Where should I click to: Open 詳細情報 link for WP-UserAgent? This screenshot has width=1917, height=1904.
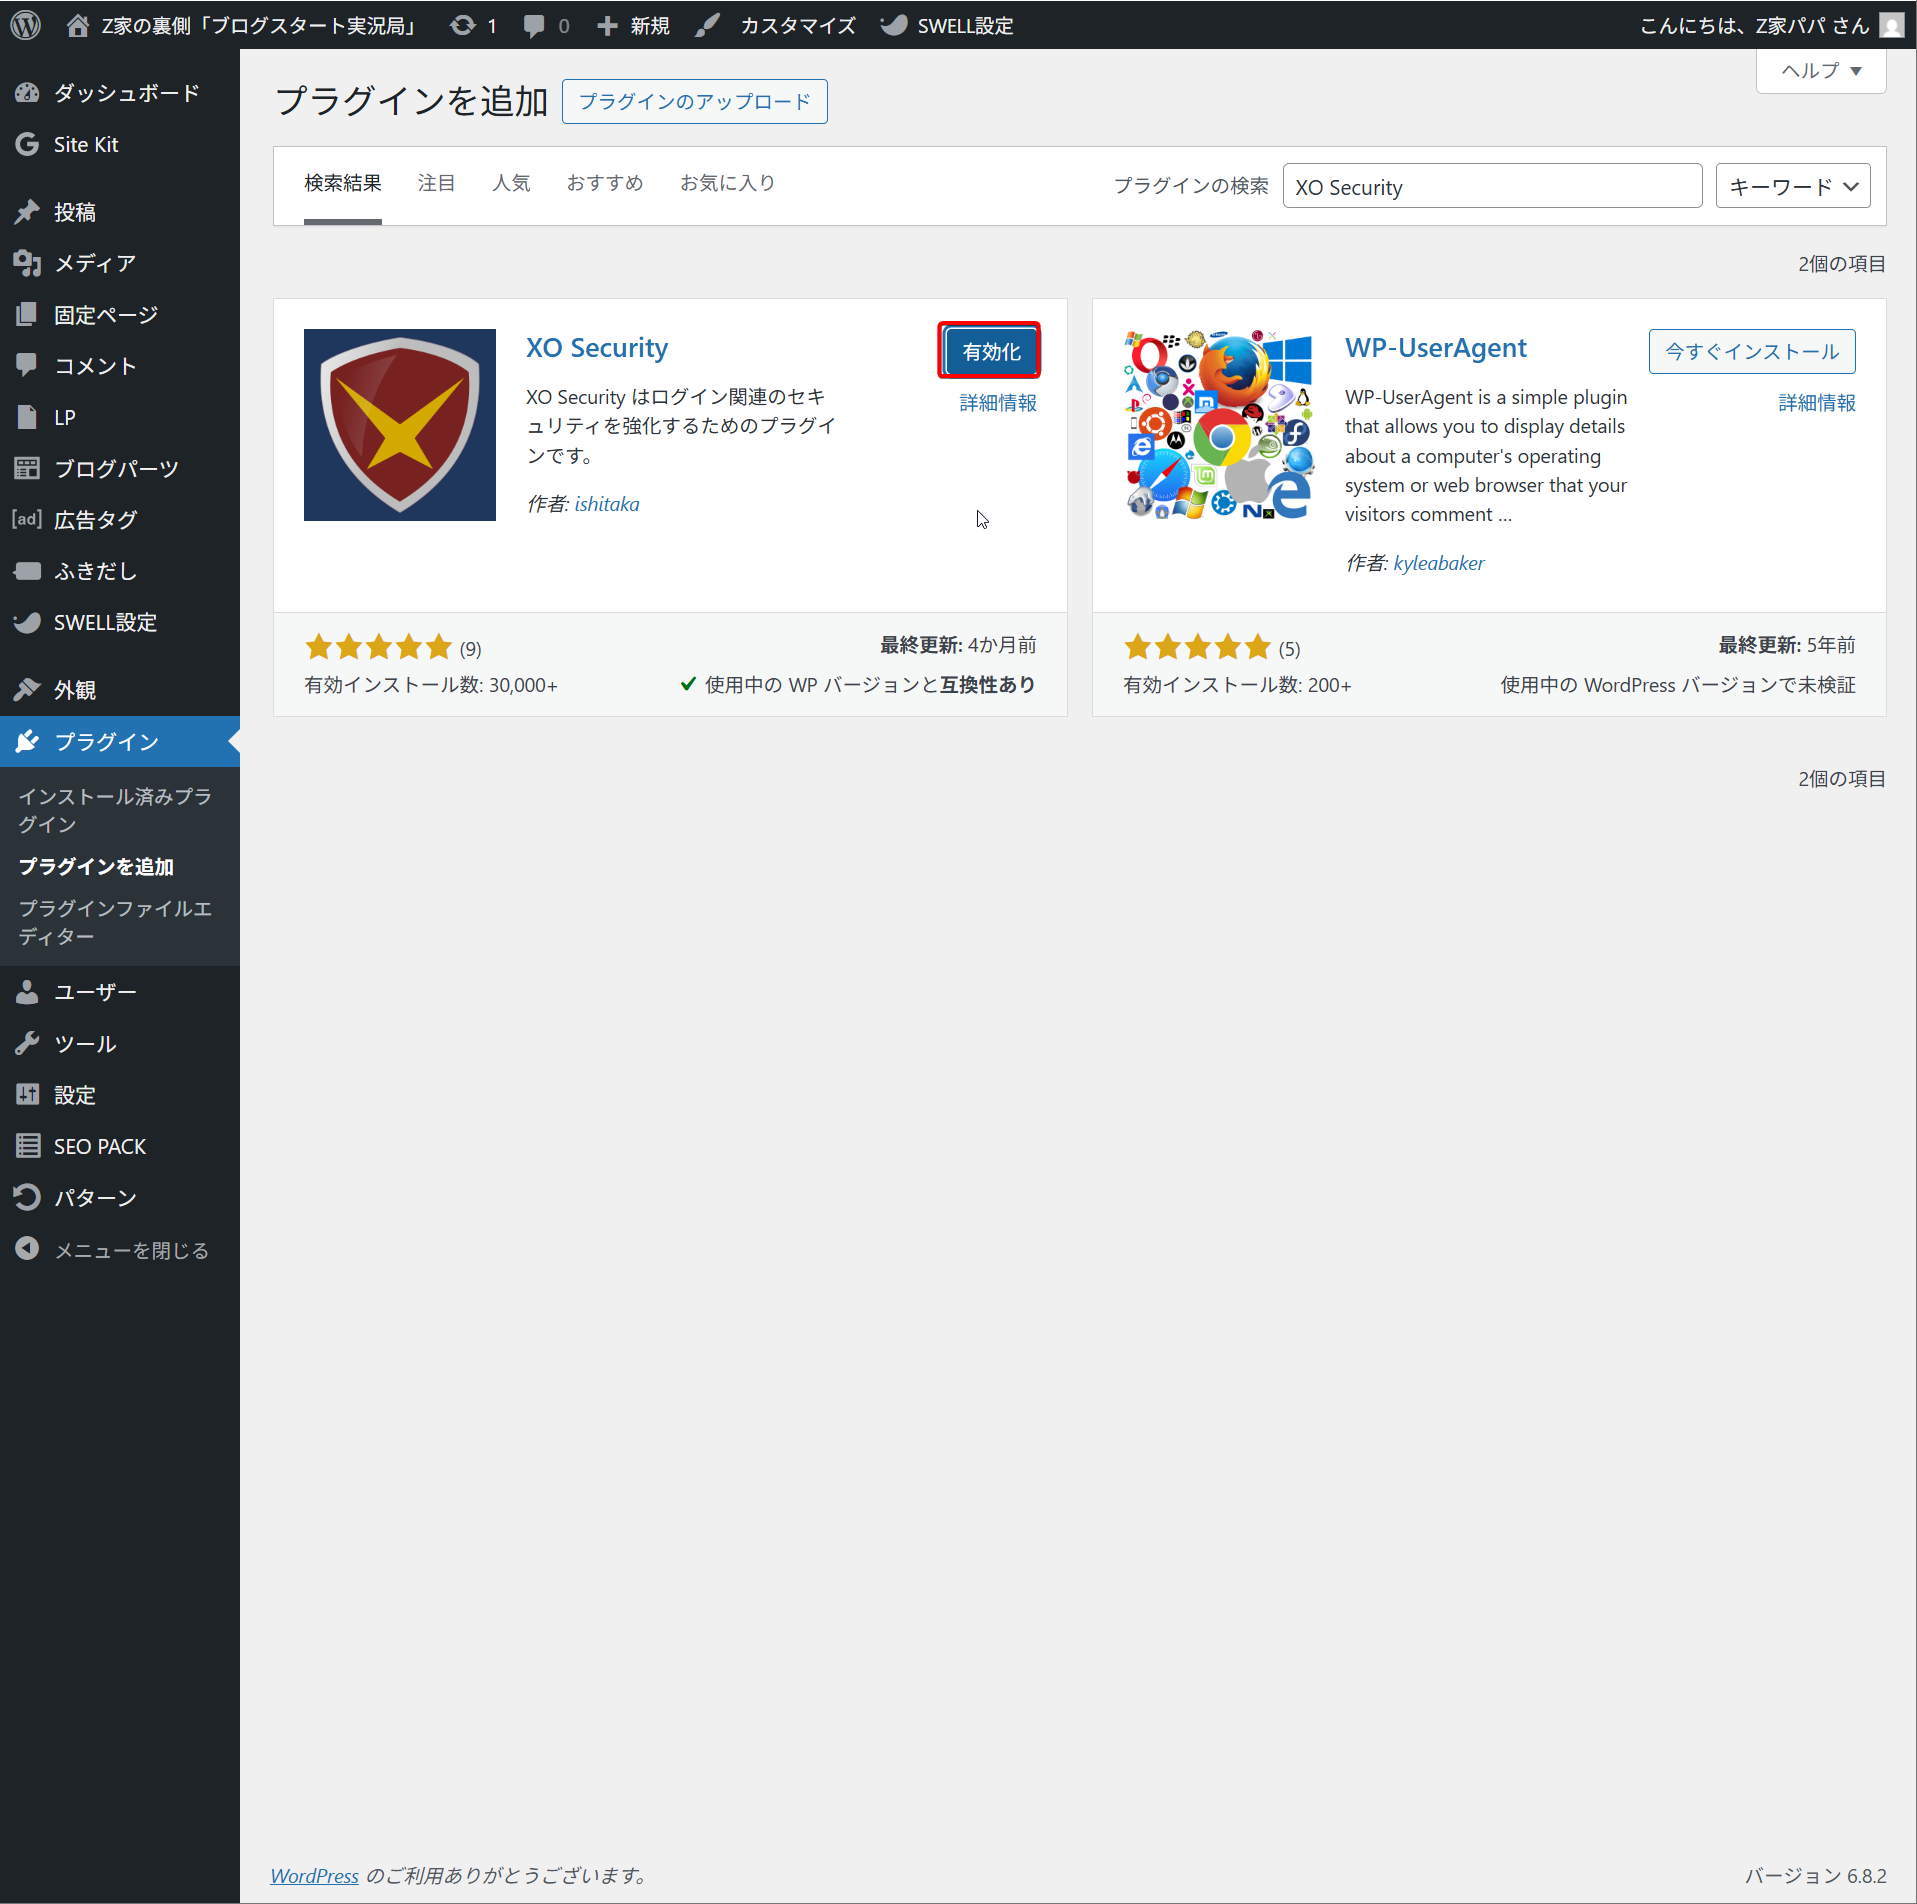(x=1816, y=403)
